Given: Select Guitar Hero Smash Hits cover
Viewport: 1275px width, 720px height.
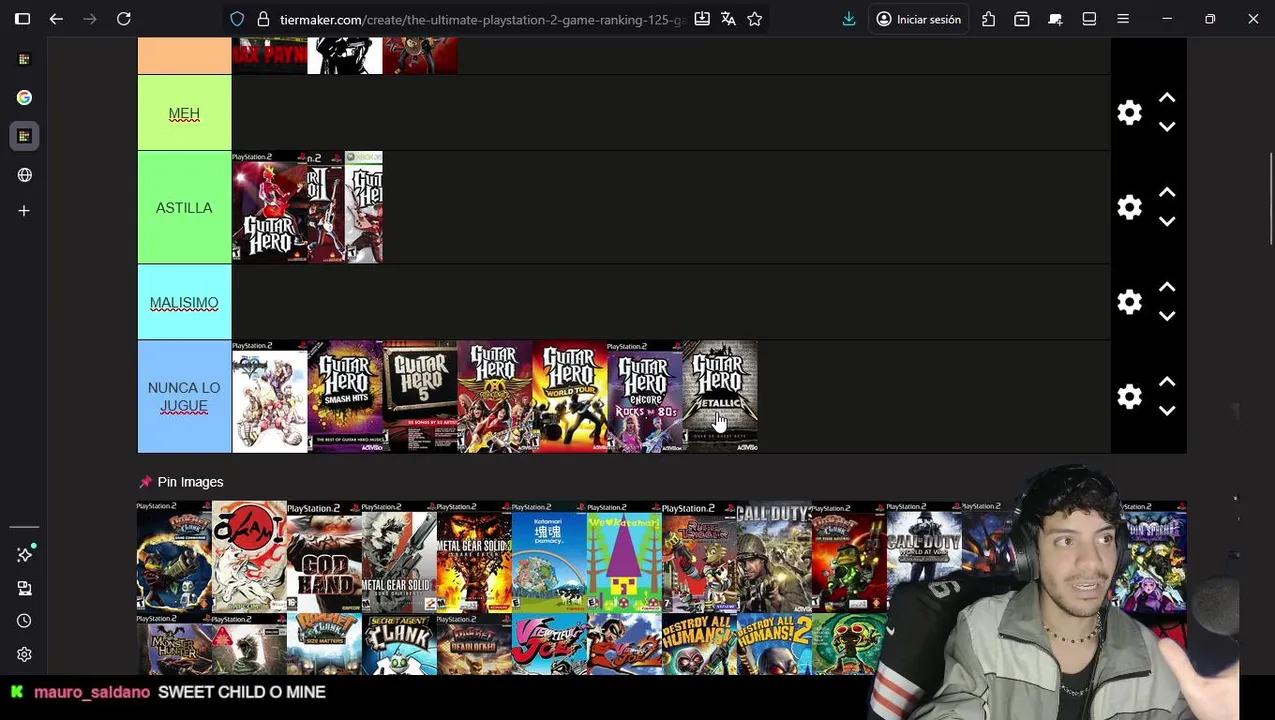Looking at the screenshot, I should coord(345,397).
